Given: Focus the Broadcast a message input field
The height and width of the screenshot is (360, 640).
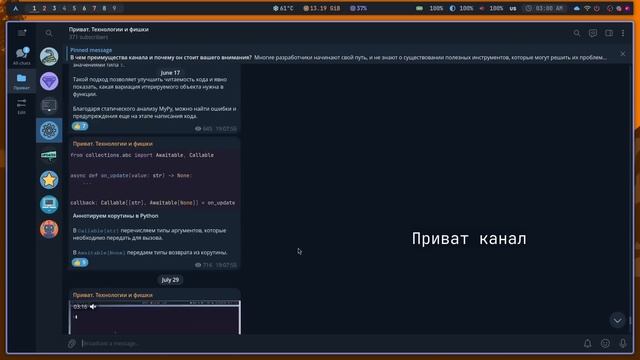Looking at the screenshot, I should click(x=330, y=344).
